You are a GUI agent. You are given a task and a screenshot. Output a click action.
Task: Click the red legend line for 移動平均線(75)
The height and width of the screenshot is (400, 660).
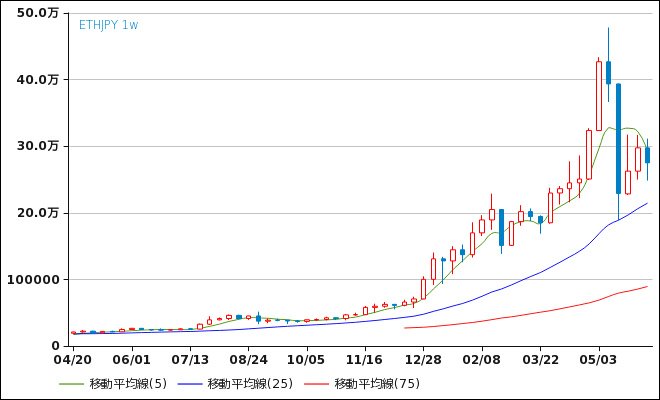pos(317,384)
